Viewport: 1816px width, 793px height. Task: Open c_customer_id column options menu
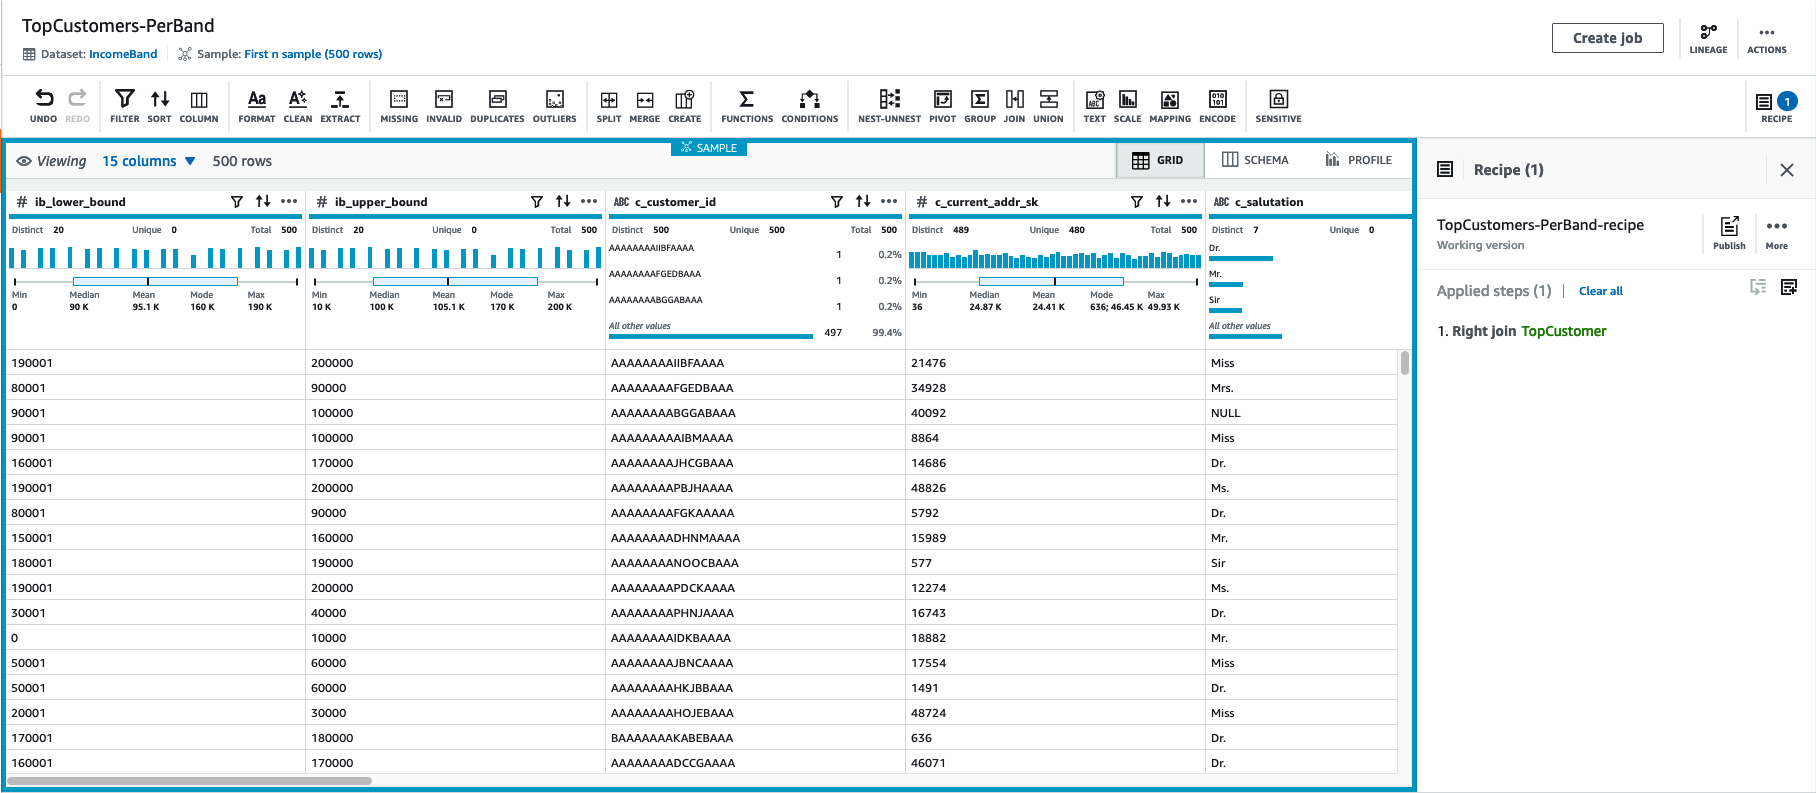889,202
